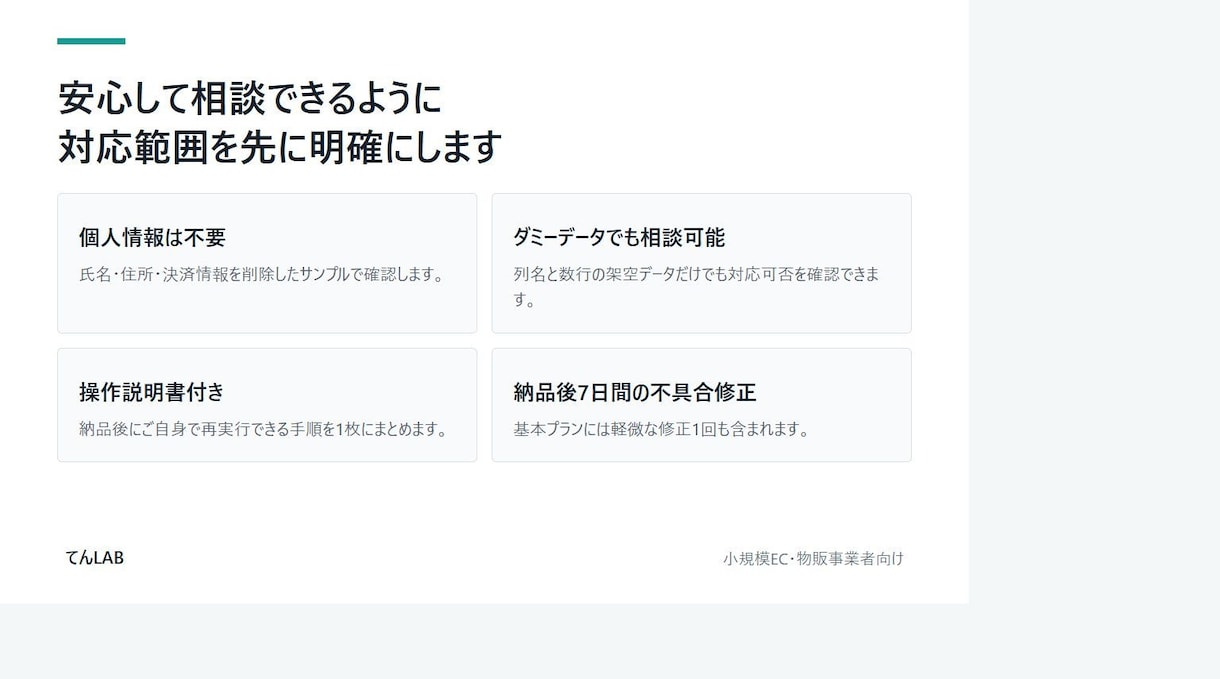This screenshot has width=1220, height=679.
Task: Click the text 氏名・住所・決済情報を削除したサンプルで確認します。
Action: [262, 274]
